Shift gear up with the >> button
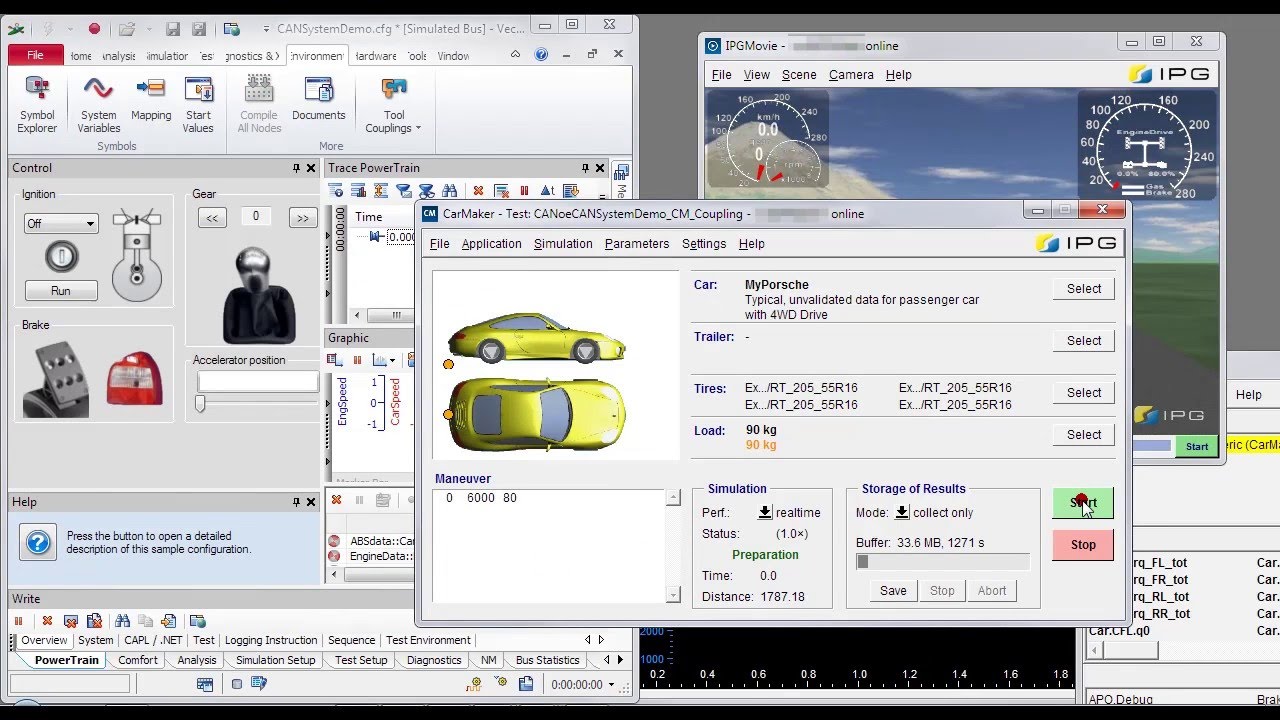This screenshot has height=720, width=1280. pyautogui.click(x=302, y=217)
